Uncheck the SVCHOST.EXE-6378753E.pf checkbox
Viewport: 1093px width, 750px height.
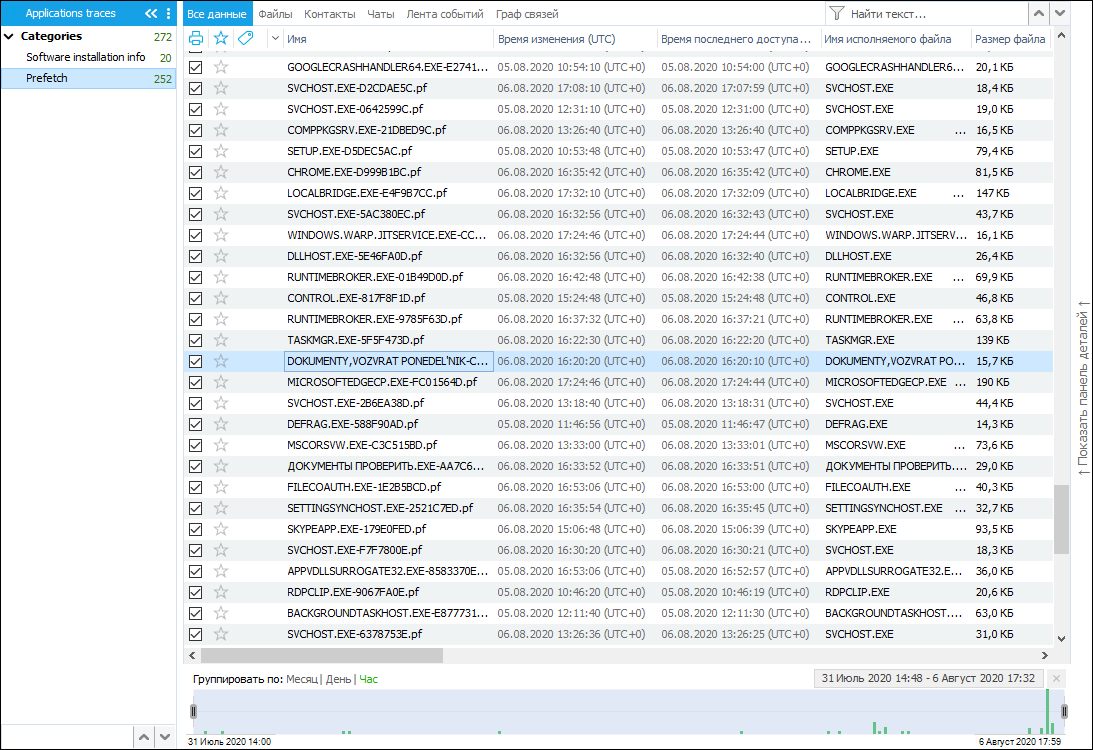click(x=196, y=634)
